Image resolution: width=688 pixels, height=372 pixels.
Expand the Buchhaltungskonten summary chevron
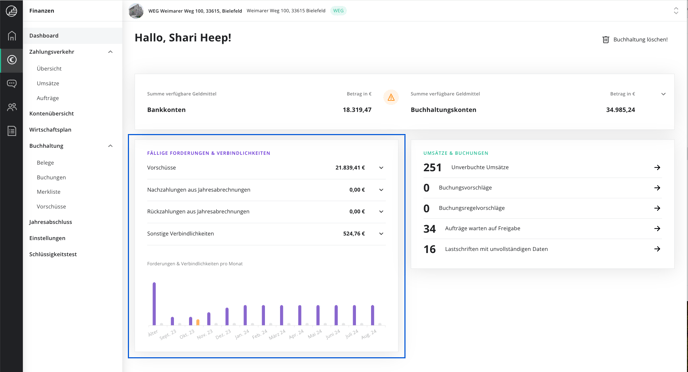pyautogui.click(x=663, y=94)
